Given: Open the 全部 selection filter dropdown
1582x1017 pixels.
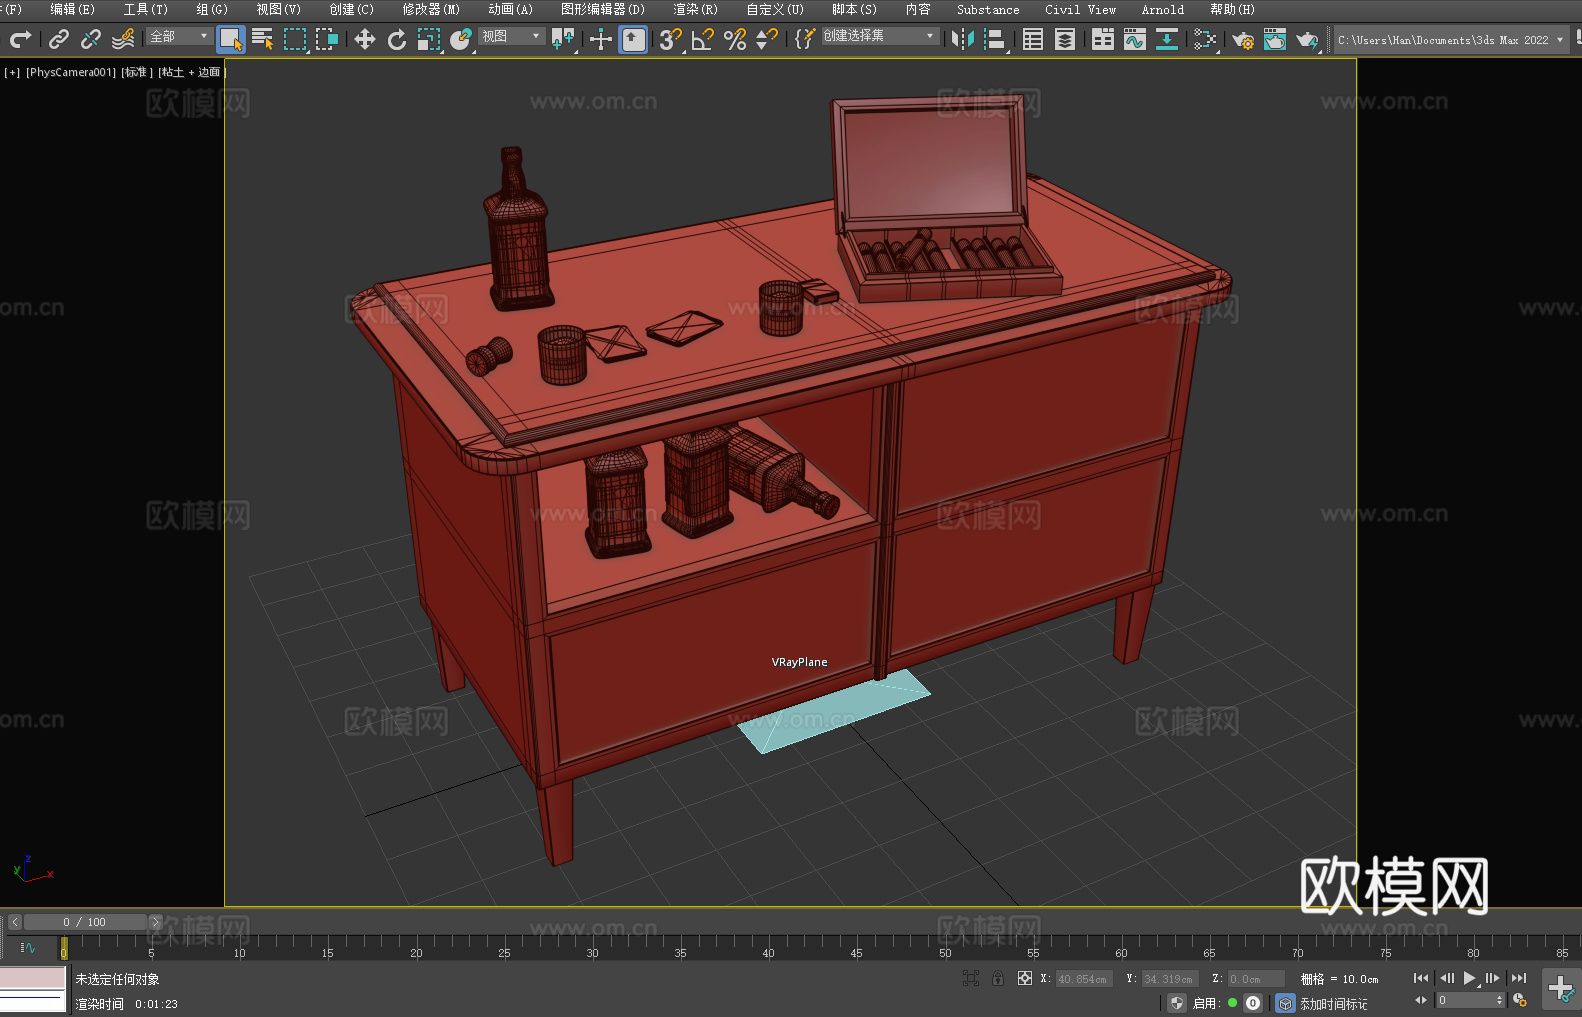Looking at the screenshot, I should coord(179,36).
